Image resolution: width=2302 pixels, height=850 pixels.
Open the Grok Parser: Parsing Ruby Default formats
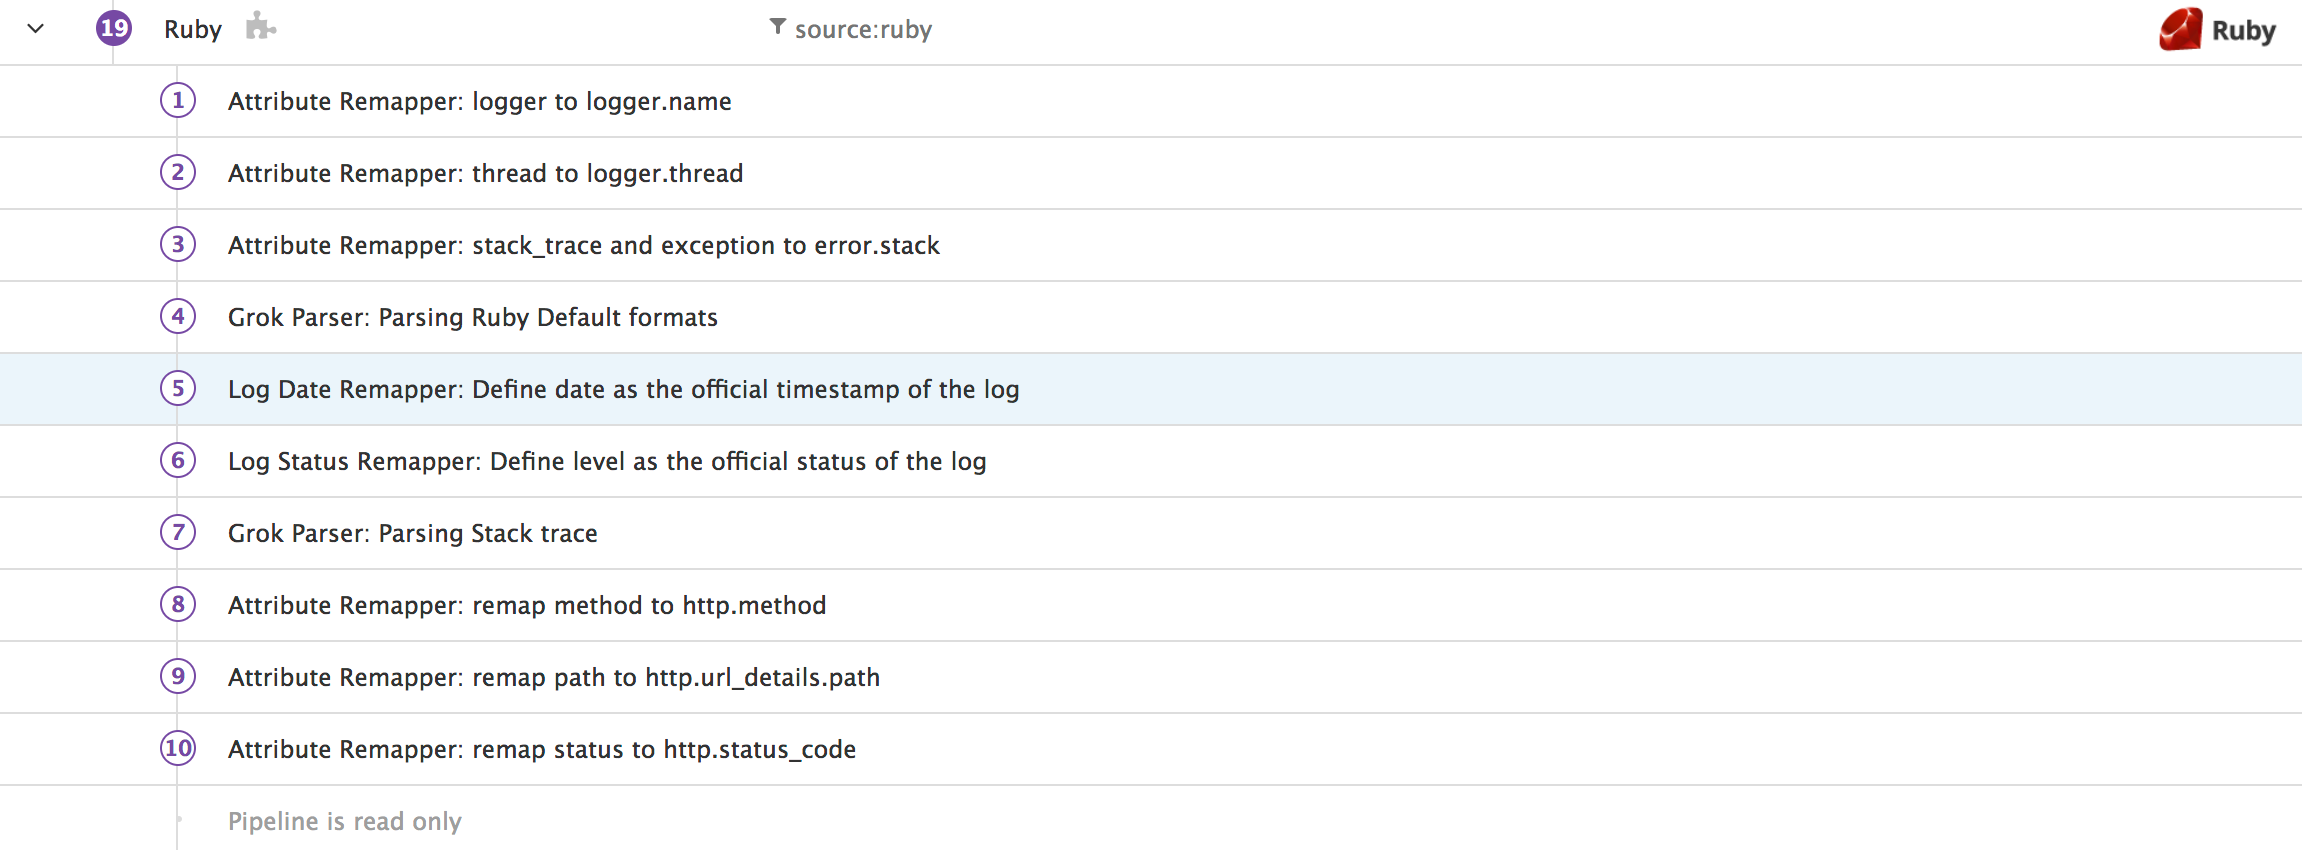[472, 316]
